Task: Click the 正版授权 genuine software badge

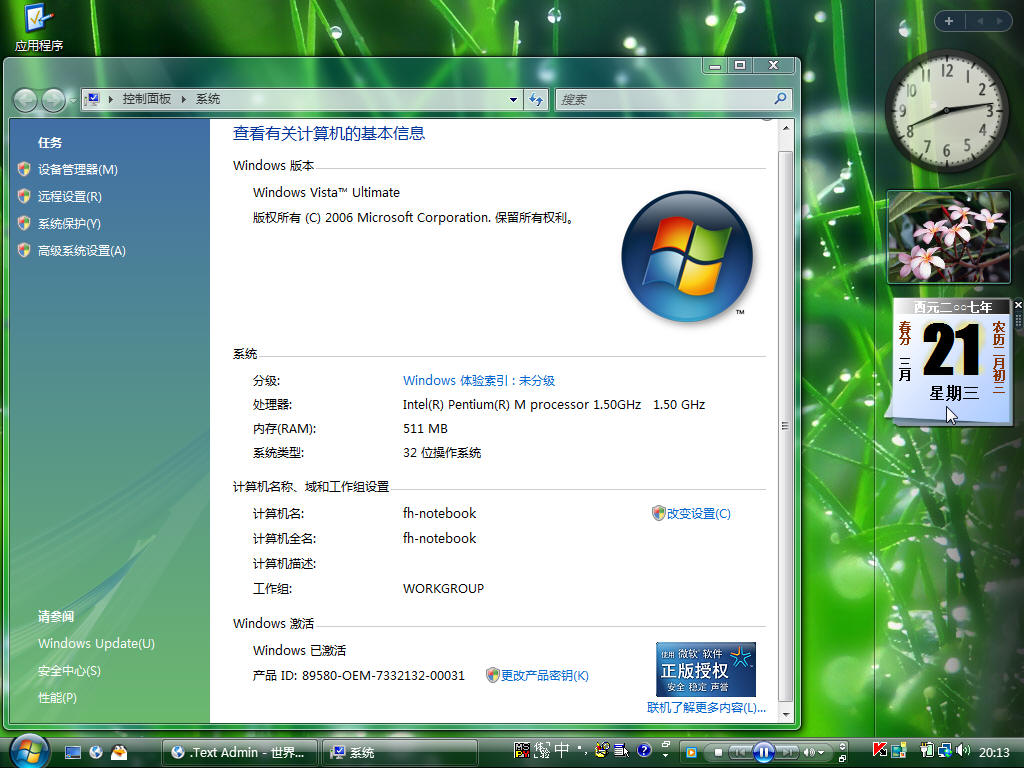Action: 705,669
